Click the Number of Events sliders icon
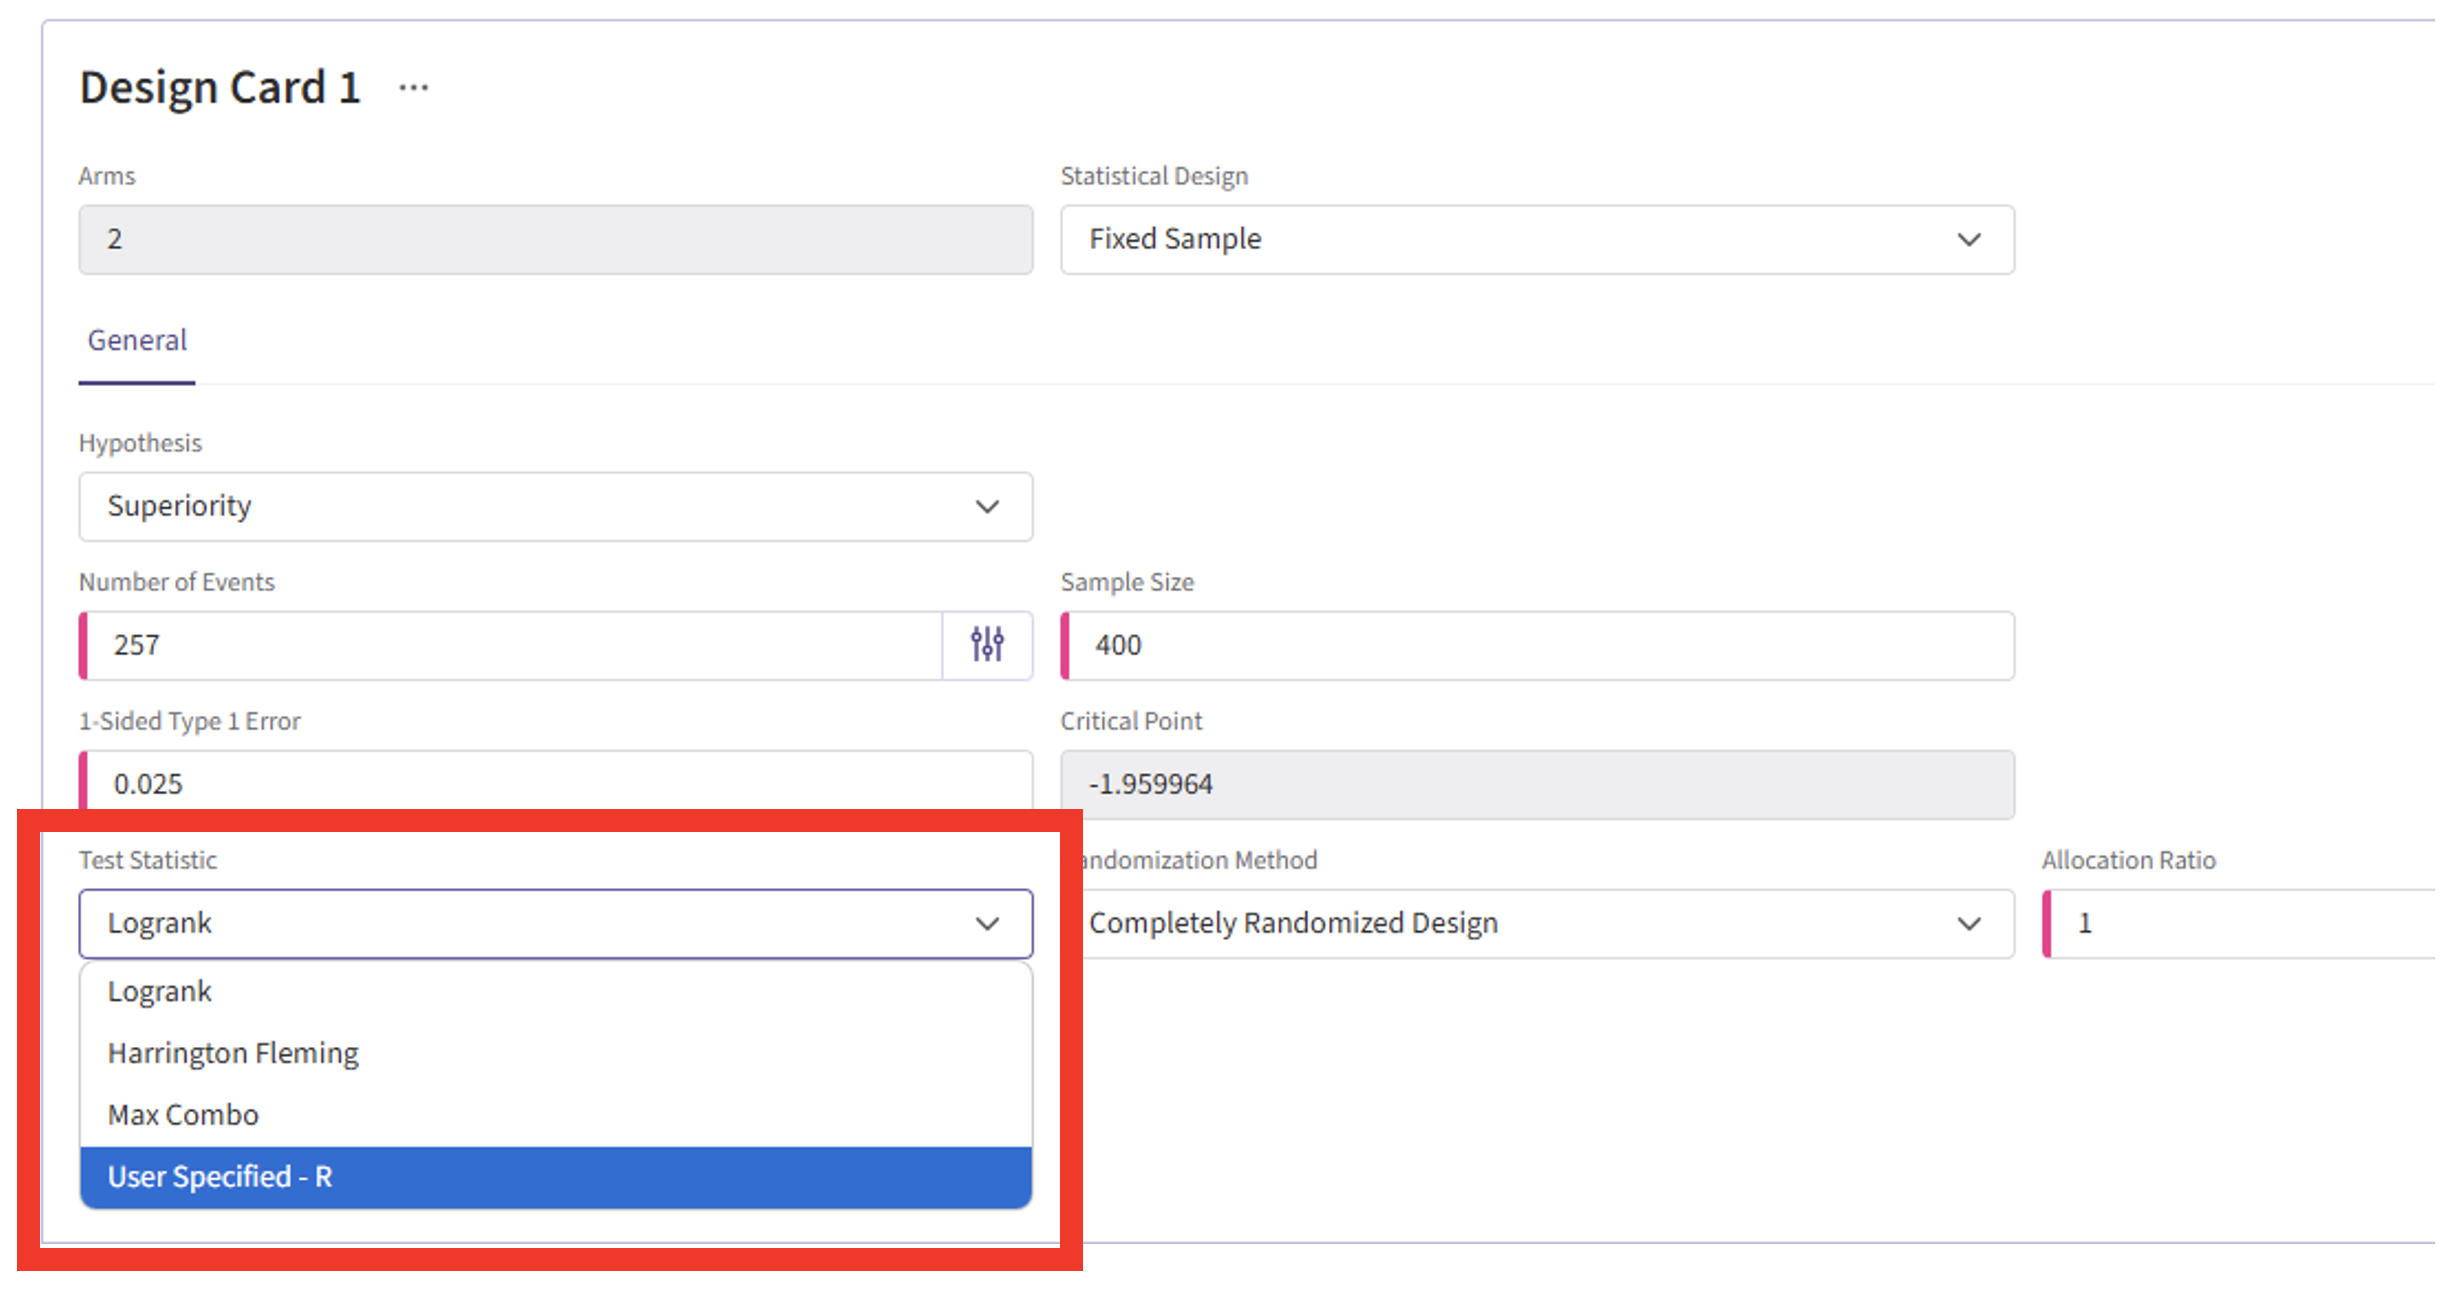This screenshot has height=1290, width=2460. tap(987, 645)
